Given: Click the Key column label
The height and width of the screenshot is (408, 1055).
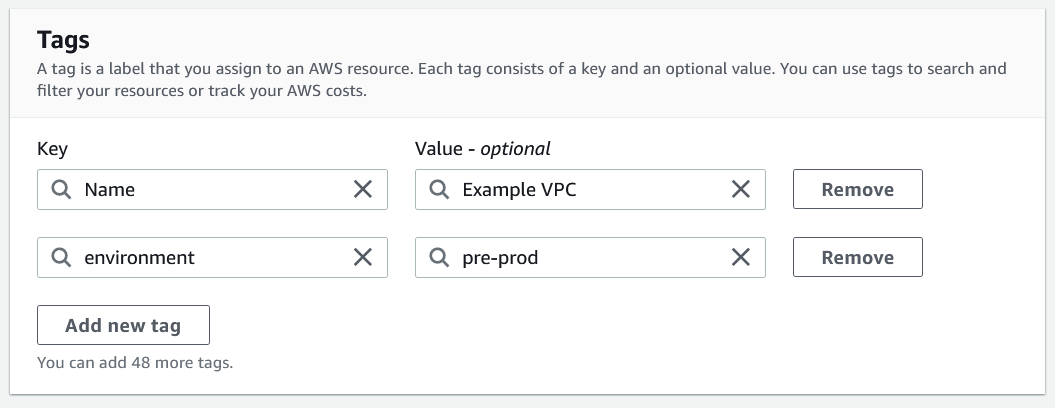Looking at the screenshot, I should (52, 149).
